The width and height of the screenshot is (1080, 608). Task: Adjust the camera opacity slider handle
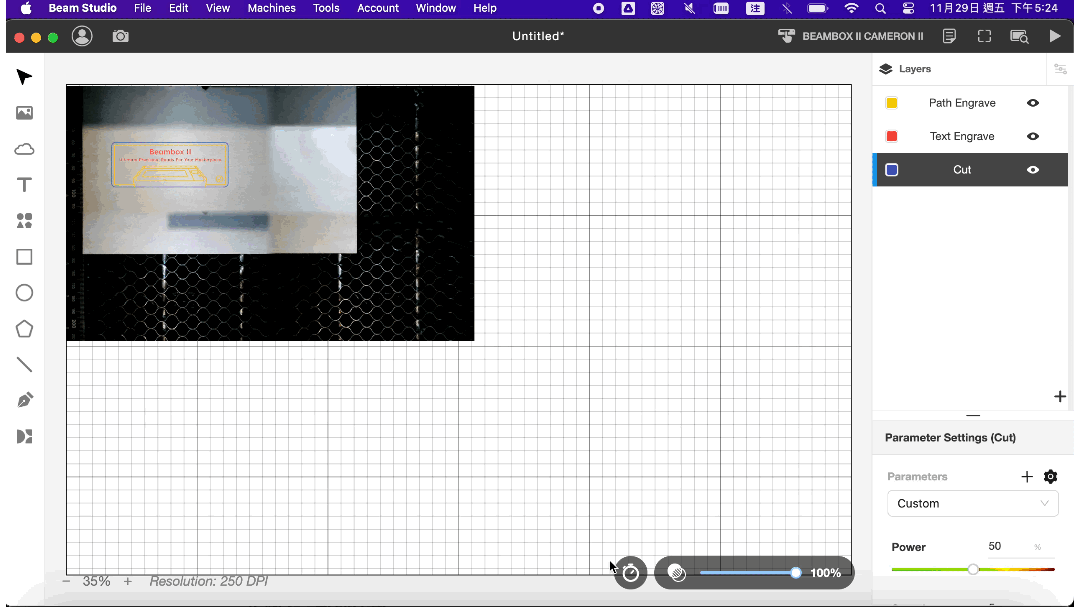(x=796, y=573)
